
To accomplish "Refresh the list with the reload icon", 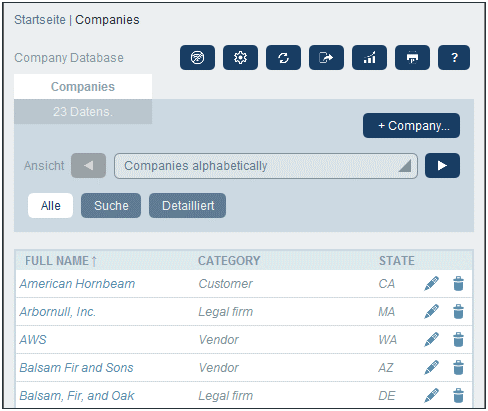I will pyautogui.click(x=283, y=58).
